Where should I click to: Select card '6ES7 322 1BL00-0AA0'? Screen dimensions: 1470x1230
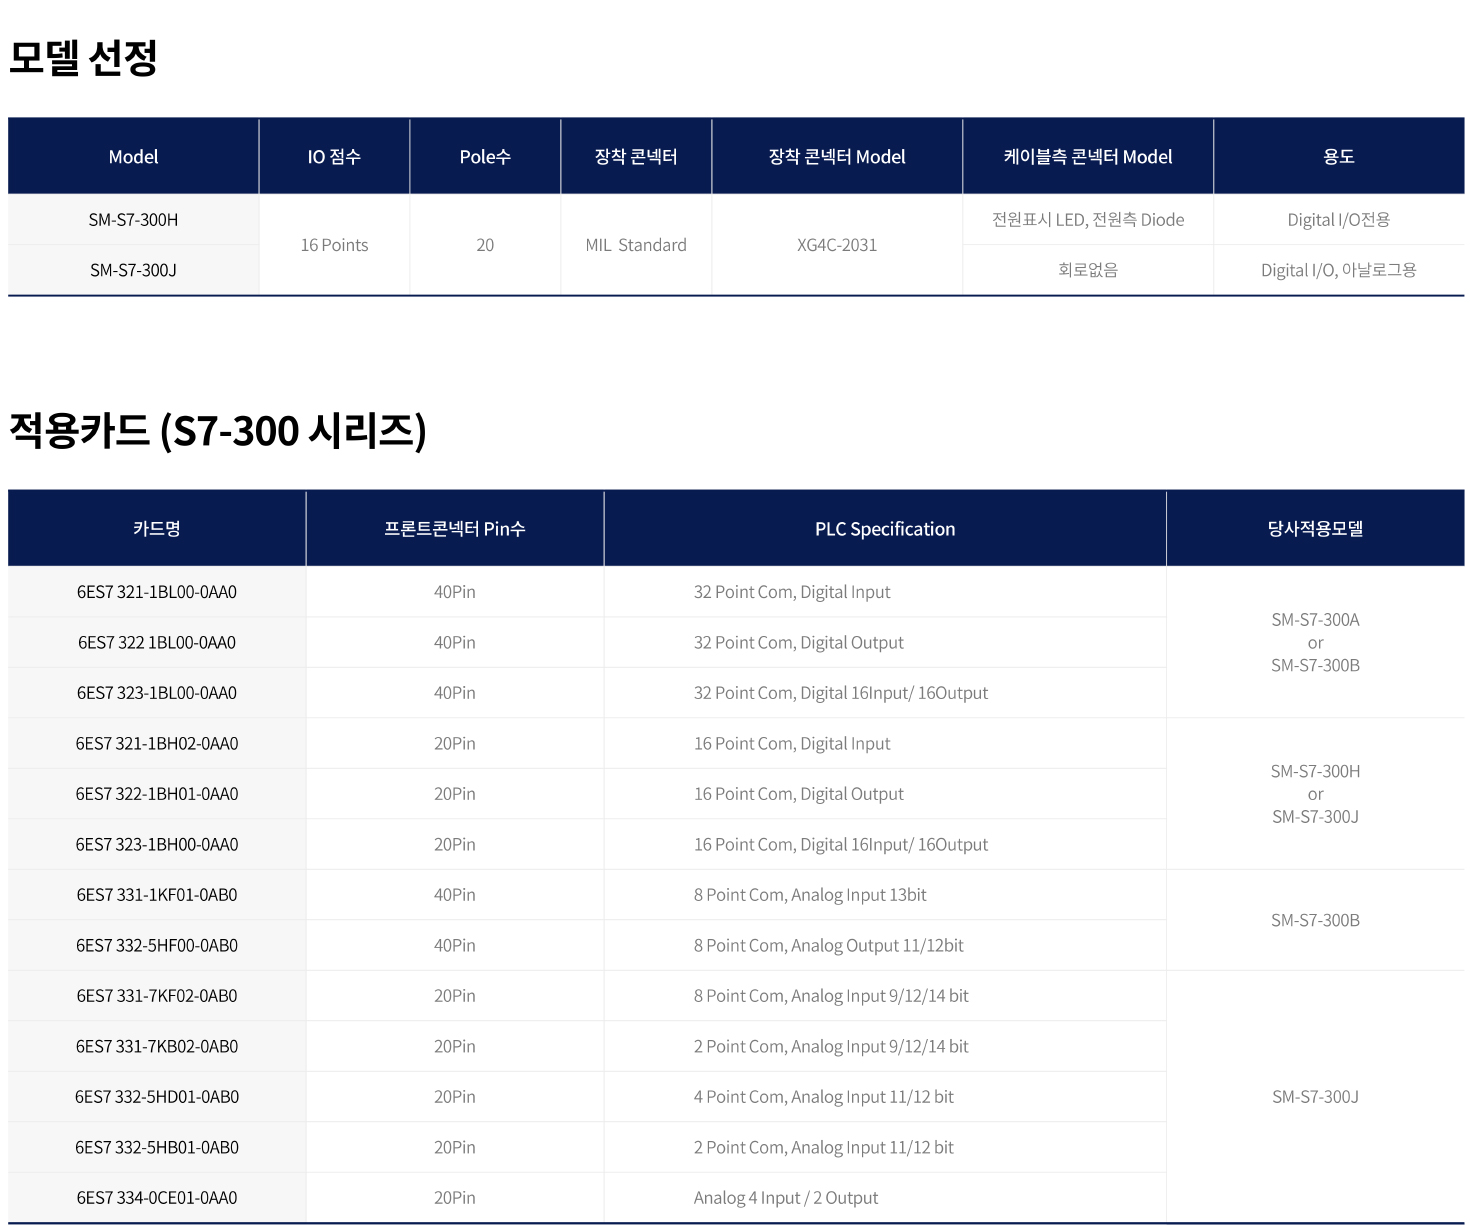(157, 642)
